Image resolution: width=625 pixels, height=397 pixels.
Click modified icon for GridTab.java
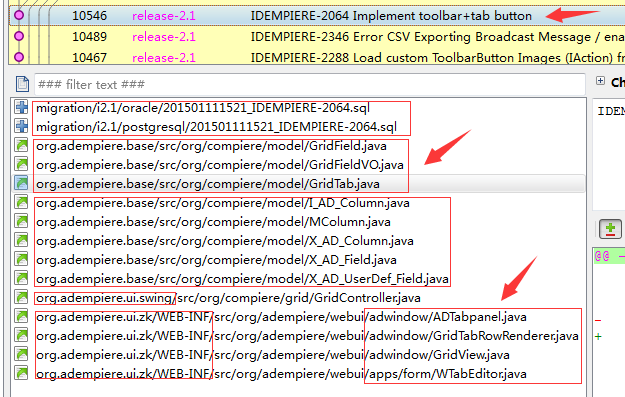22,183
